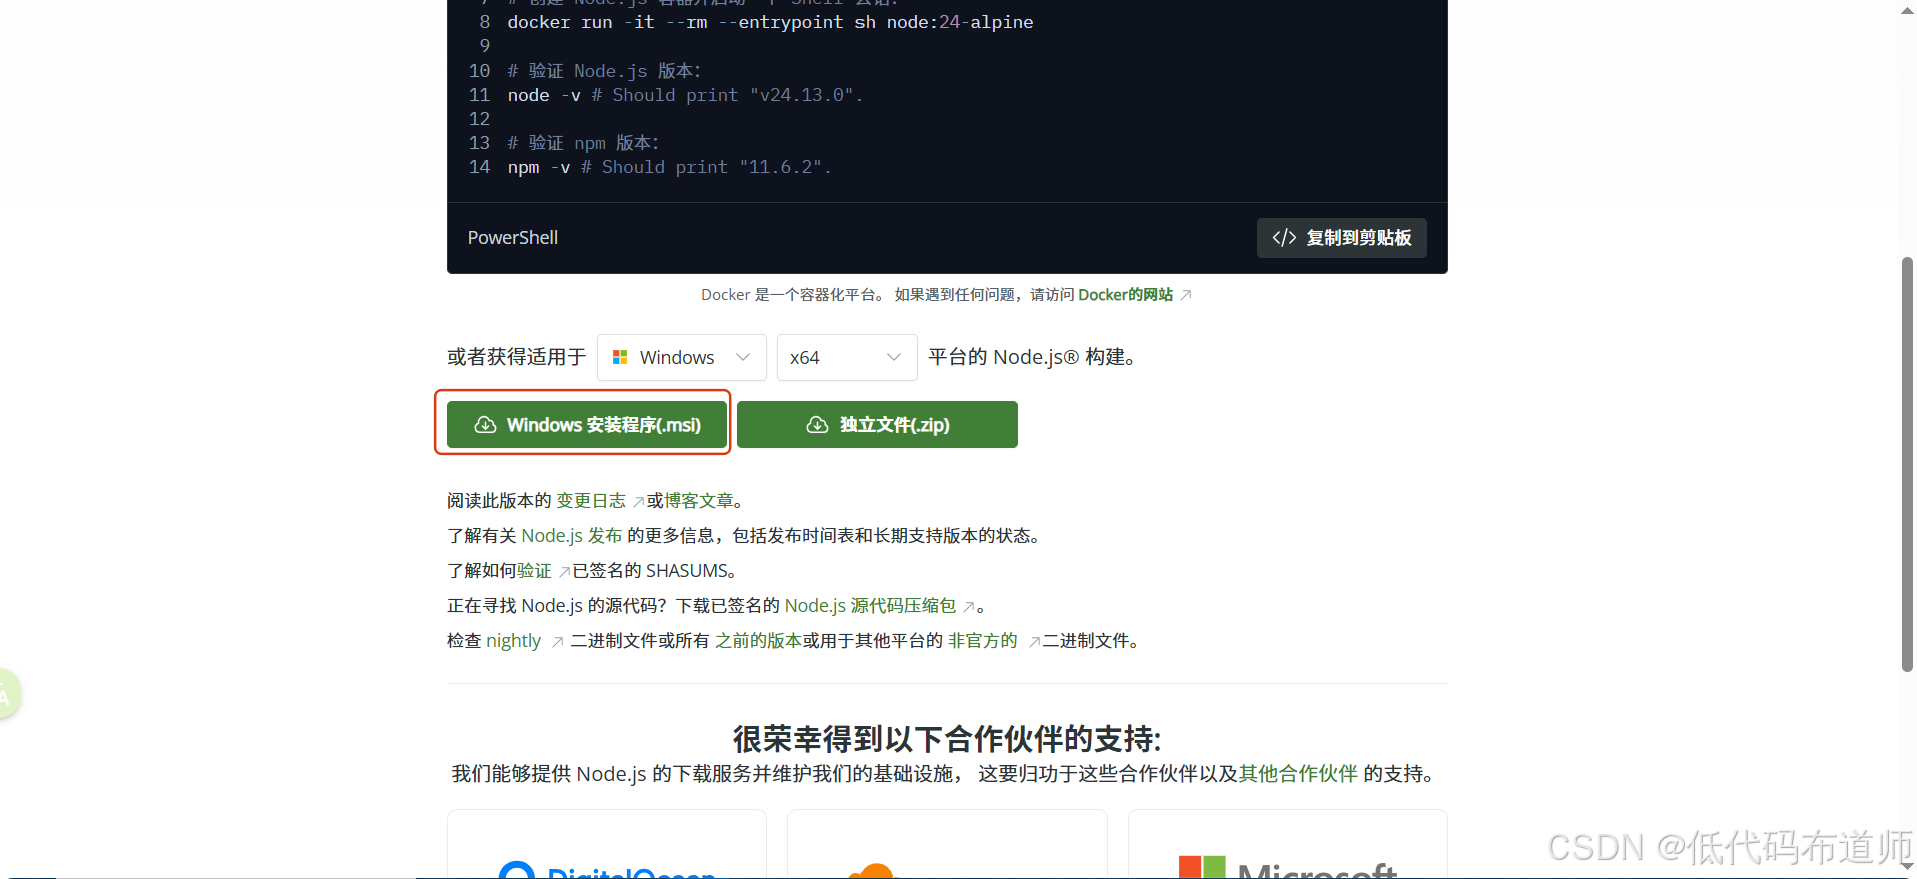Click chevron arrow of Windows dropdown
This screenshot has width=1917, height=879.
[x=743, y=357]
